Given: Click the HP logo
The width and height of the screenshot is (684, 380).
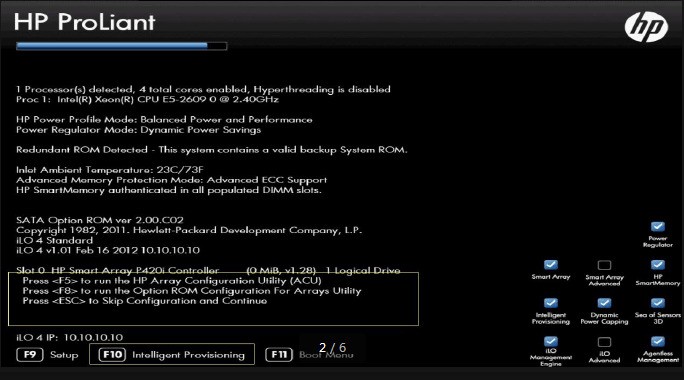Looking at the screenshot, I should point(646,27).
